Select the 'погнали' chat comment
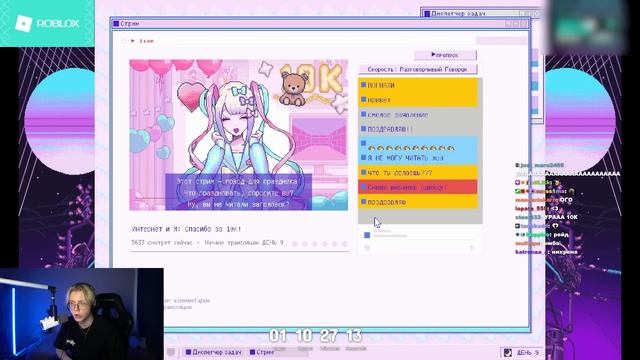The height and width of the screenshot is (360, 640). tap(418, 85)
